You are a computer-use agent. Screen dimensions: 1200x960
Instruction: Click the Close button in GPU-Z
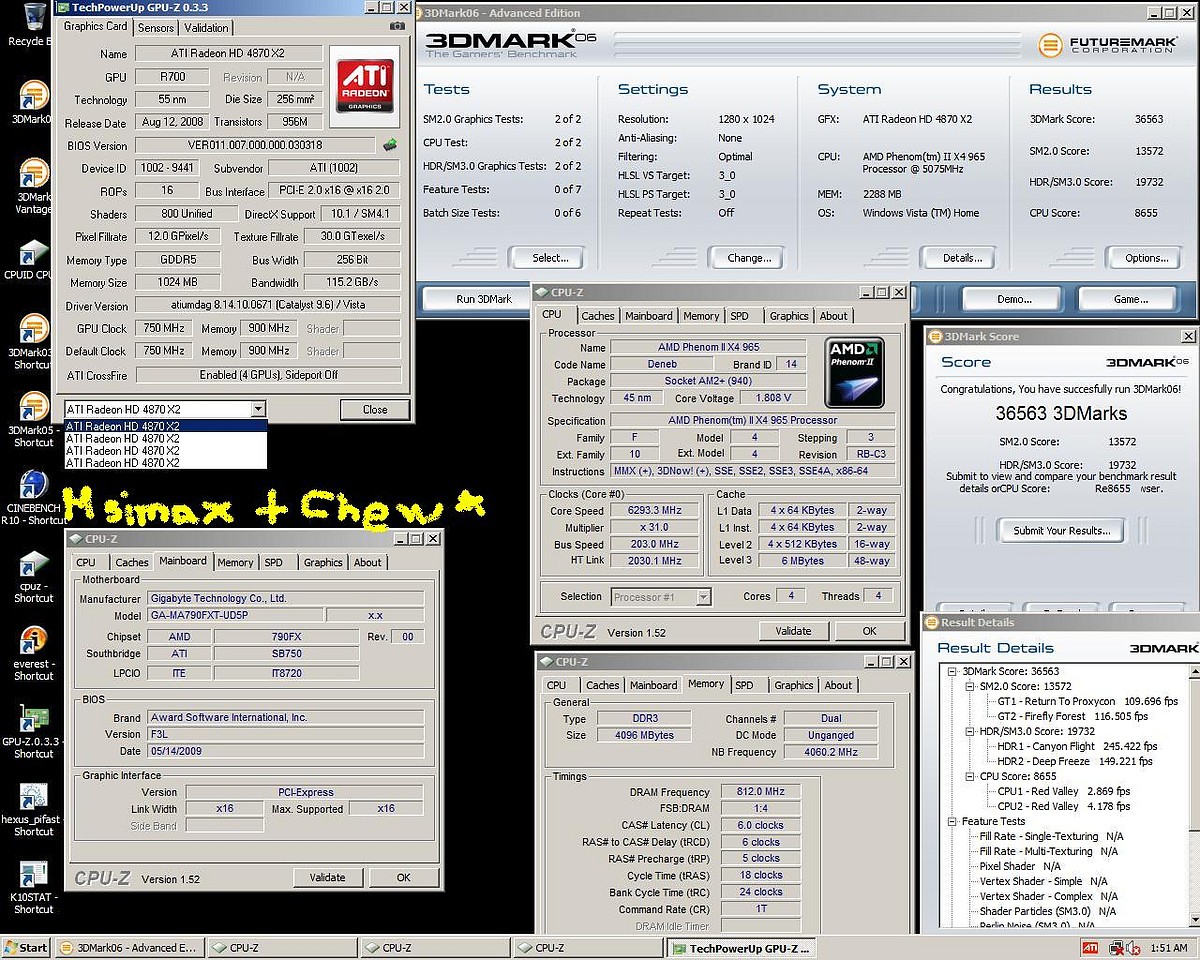coord(375,409)
